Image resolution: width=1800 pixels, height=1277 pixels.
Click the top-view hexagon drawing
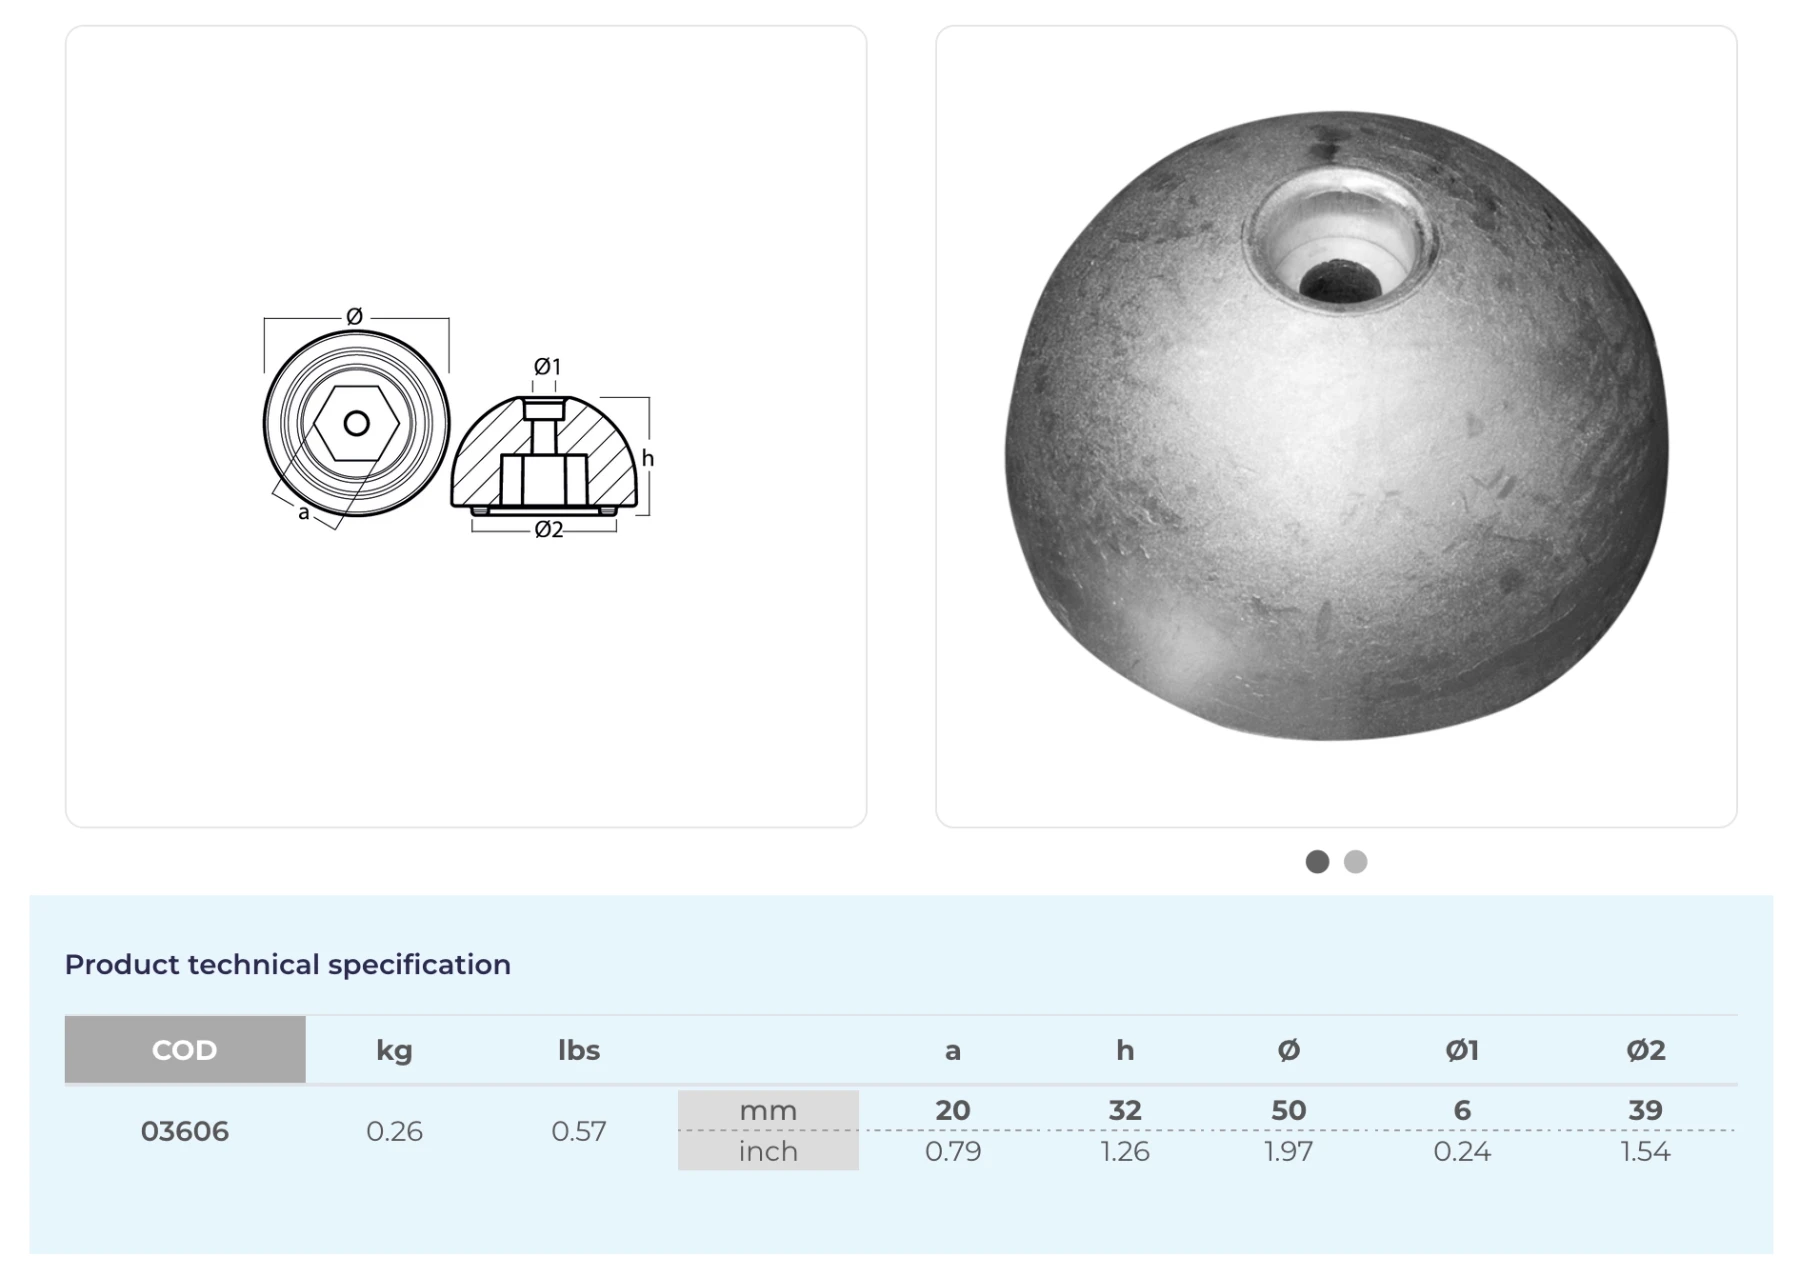click(356, 423)
